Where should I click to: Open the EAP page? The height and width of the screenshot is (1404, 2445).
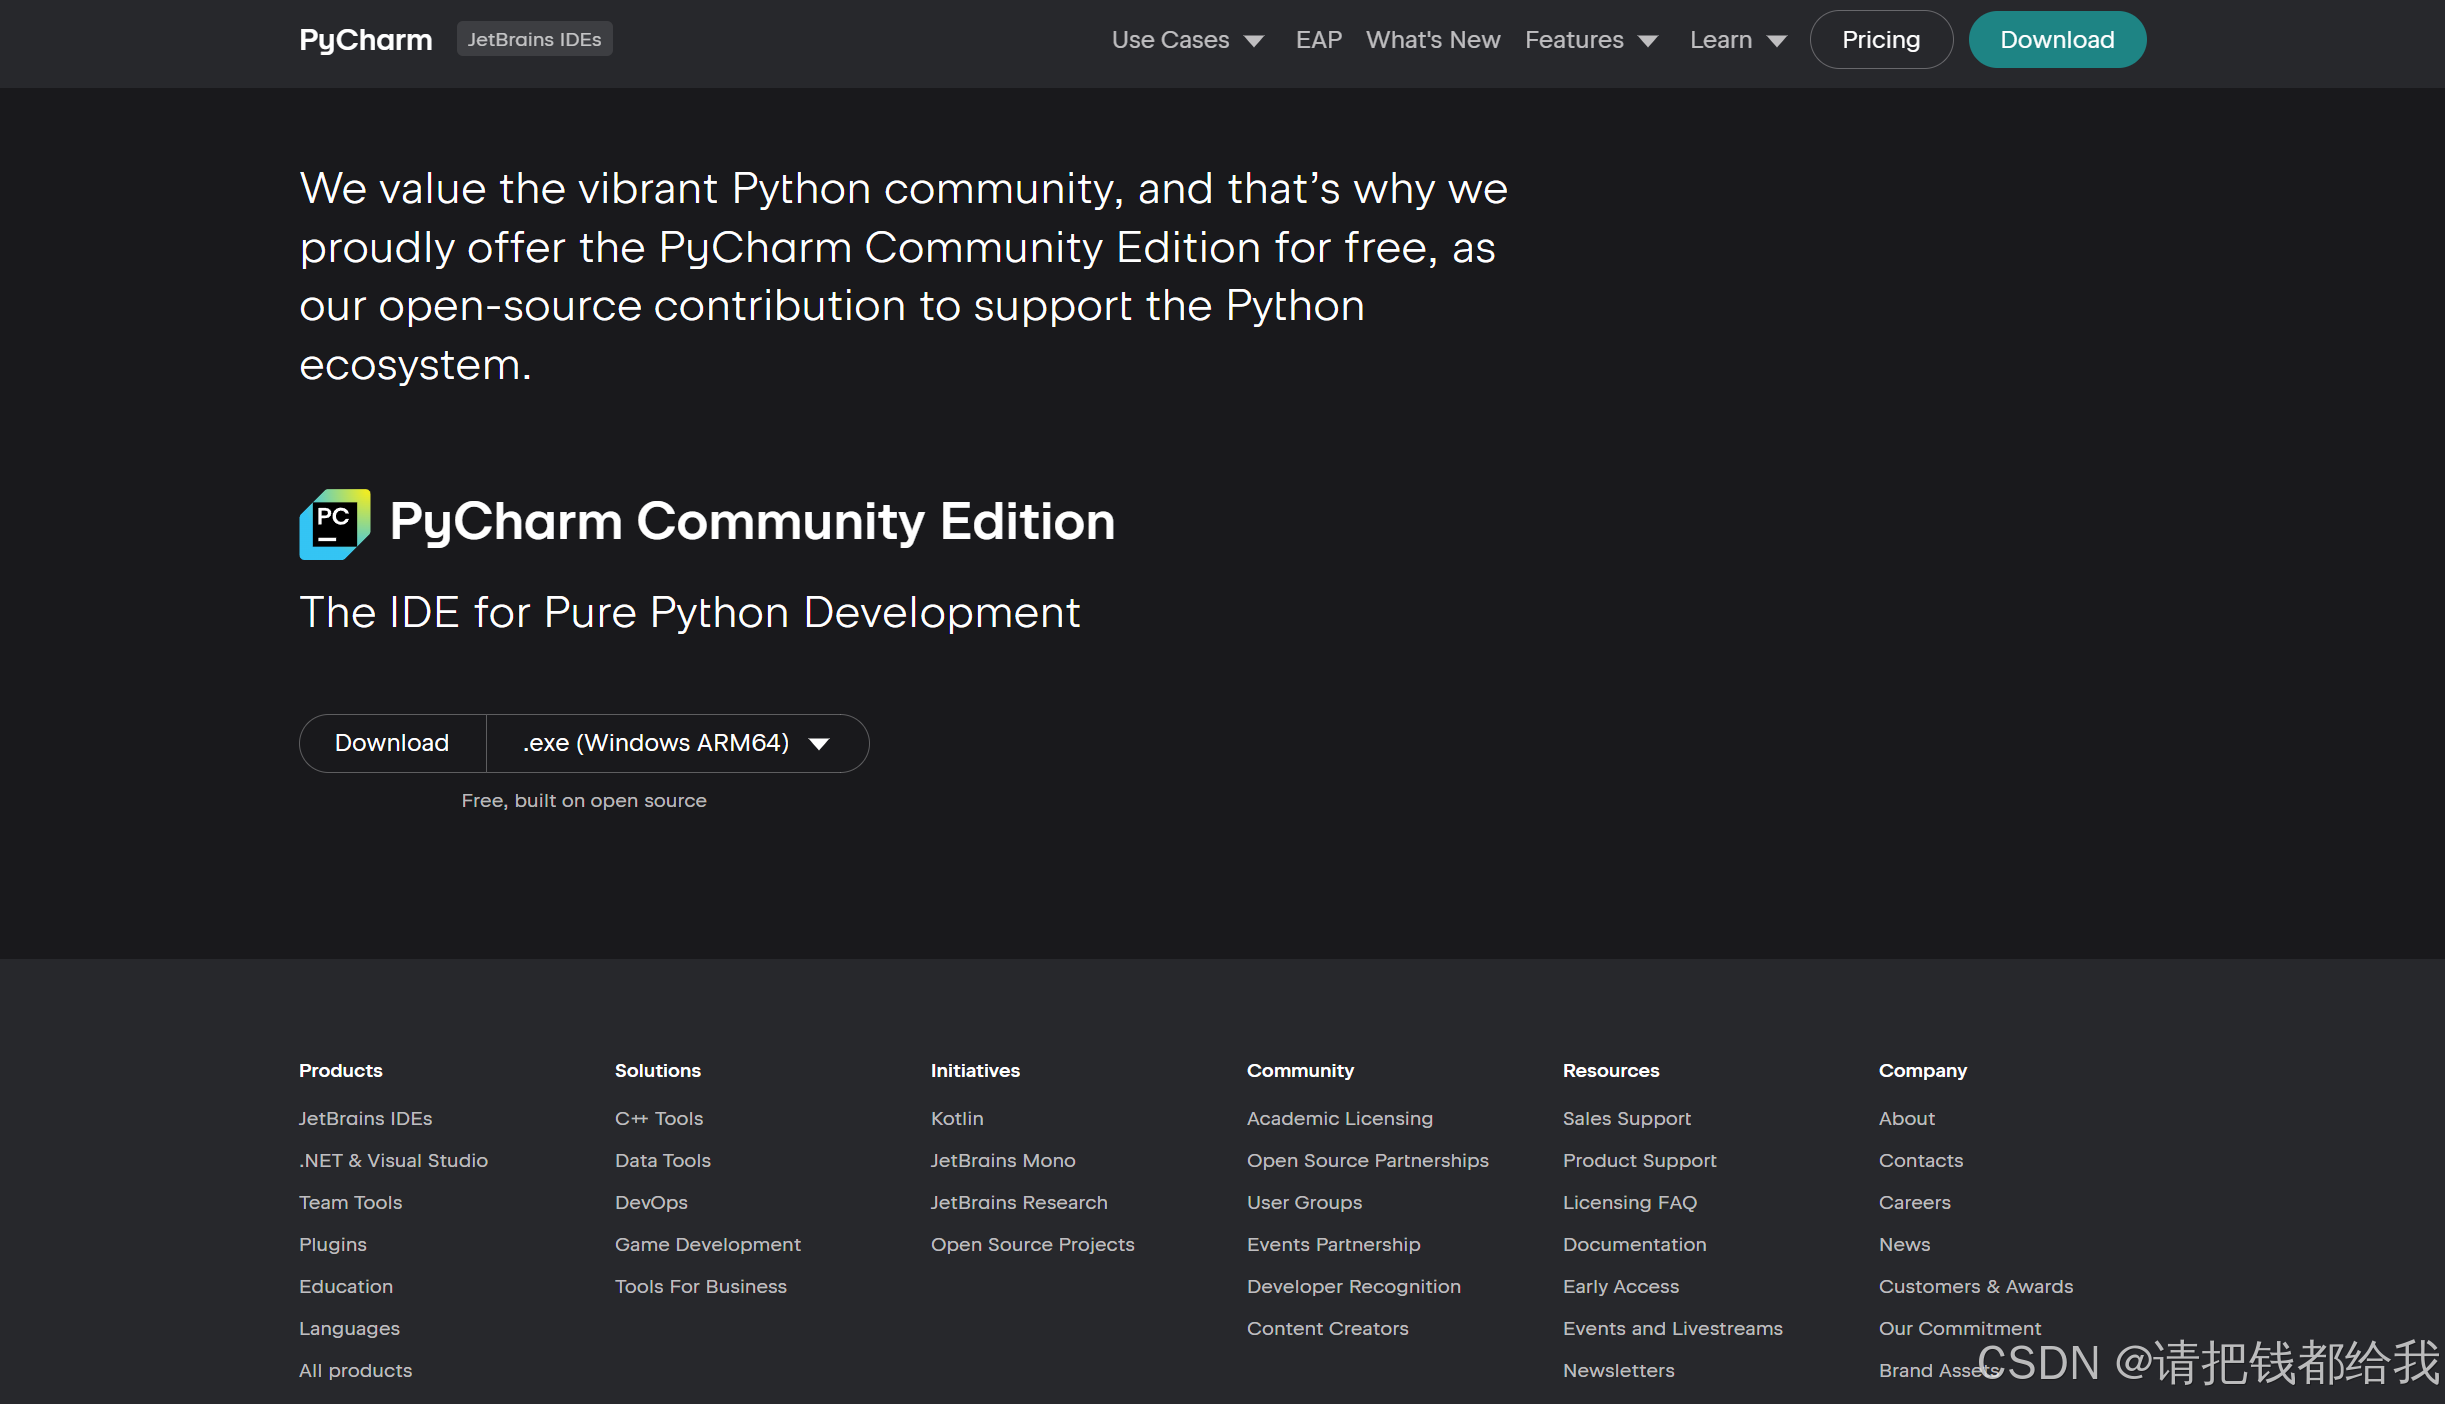1318,40
